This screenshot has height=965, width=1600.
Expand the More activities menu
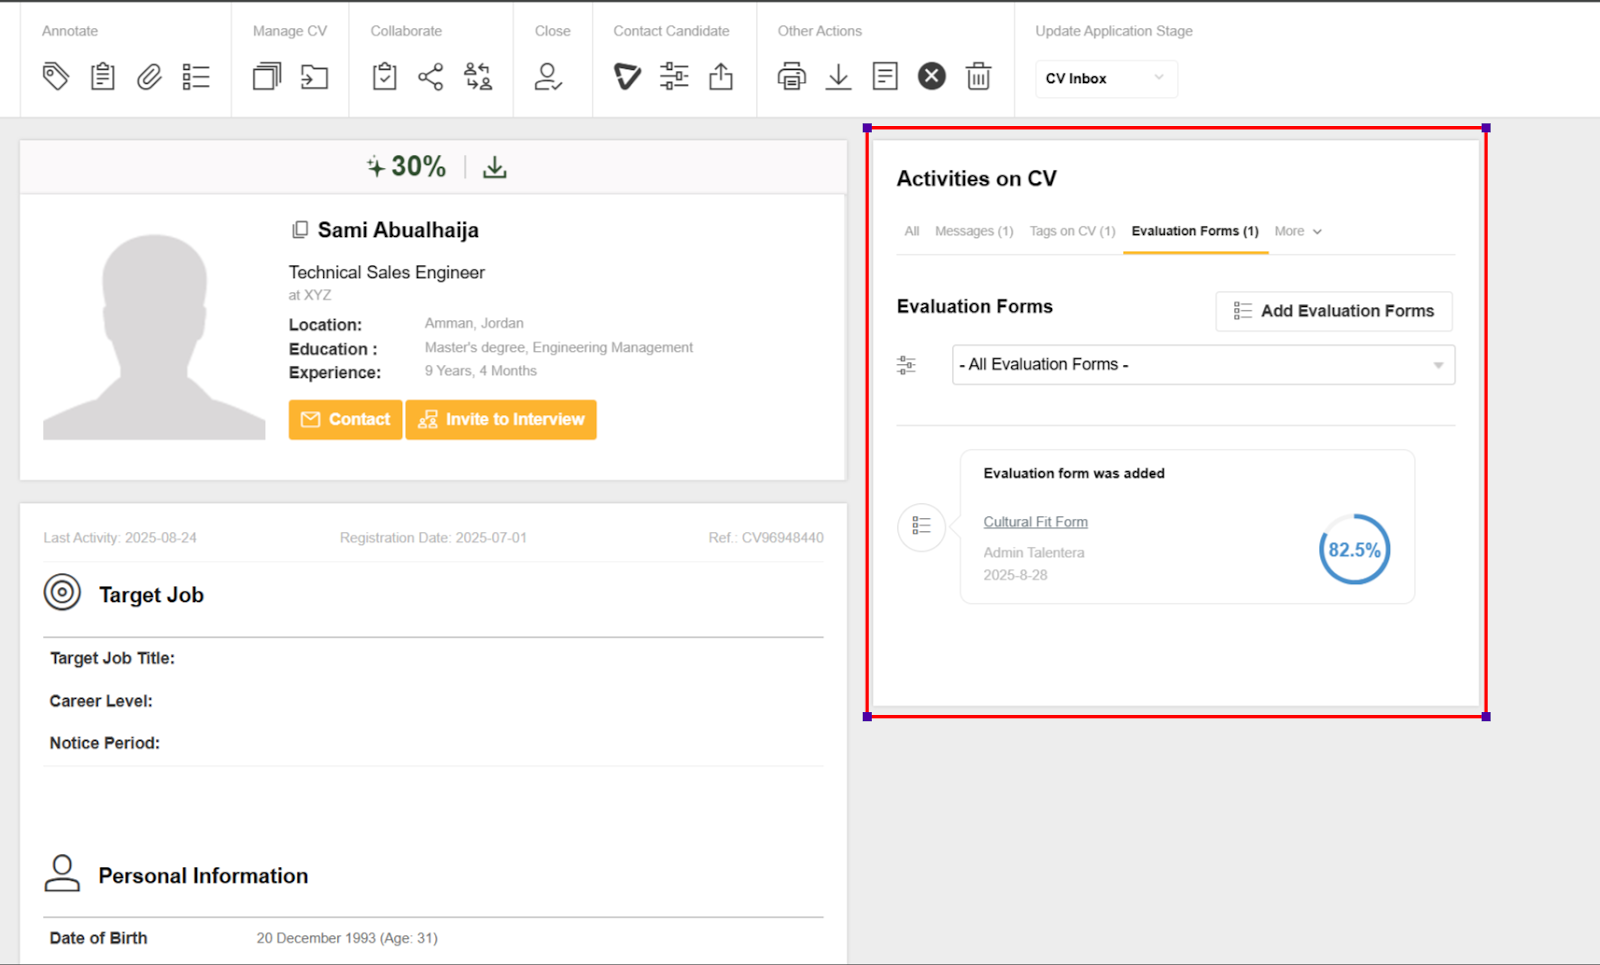[1298, 231]
